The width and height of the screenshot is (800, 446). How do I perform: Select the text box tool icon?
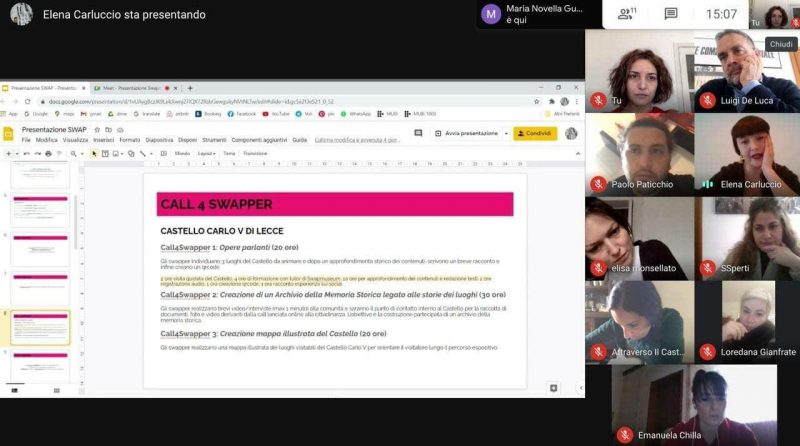pyautogui.click(x=105, y=154)
